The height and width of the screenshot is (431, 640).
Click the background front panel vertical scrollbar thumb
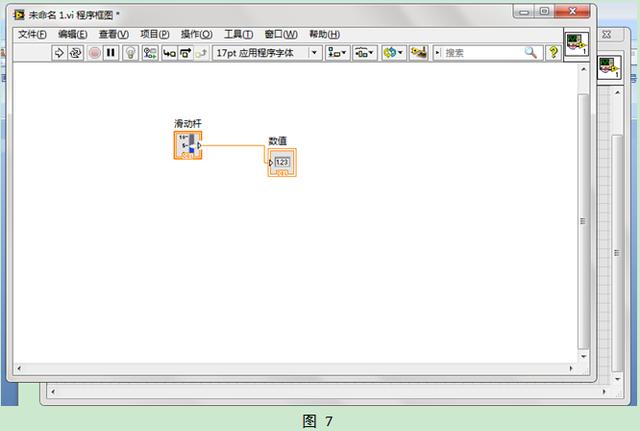pyautogui.click(x=617, y=253)
